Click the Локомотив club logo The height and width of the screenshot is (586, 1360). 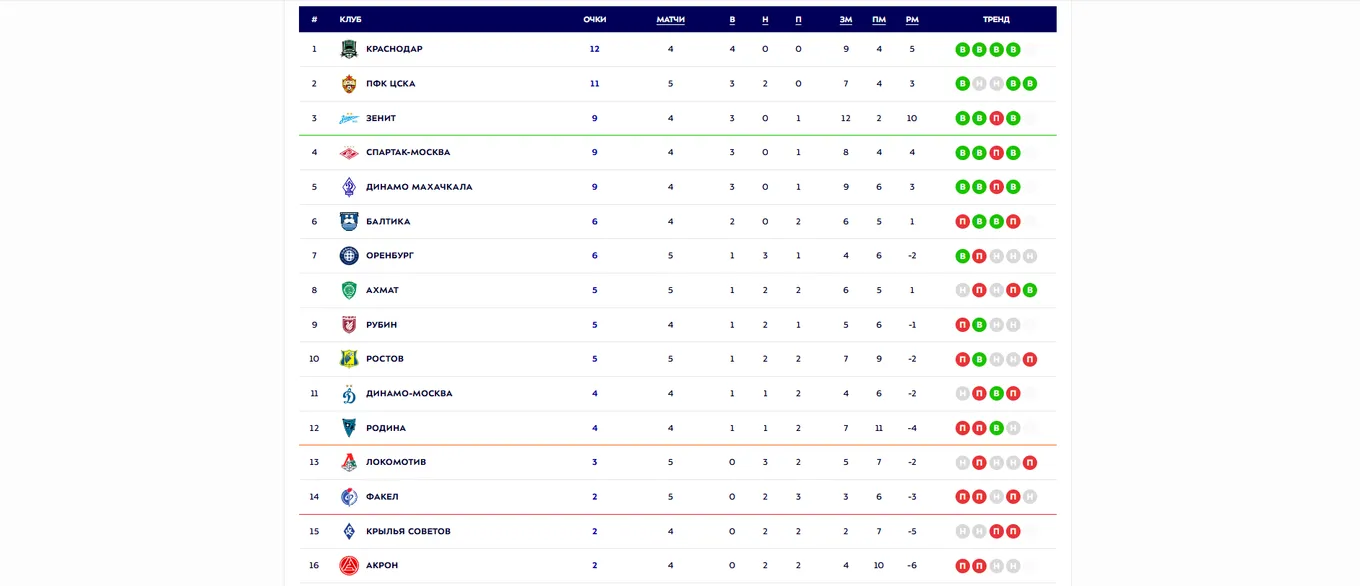[x=349, y=462]
